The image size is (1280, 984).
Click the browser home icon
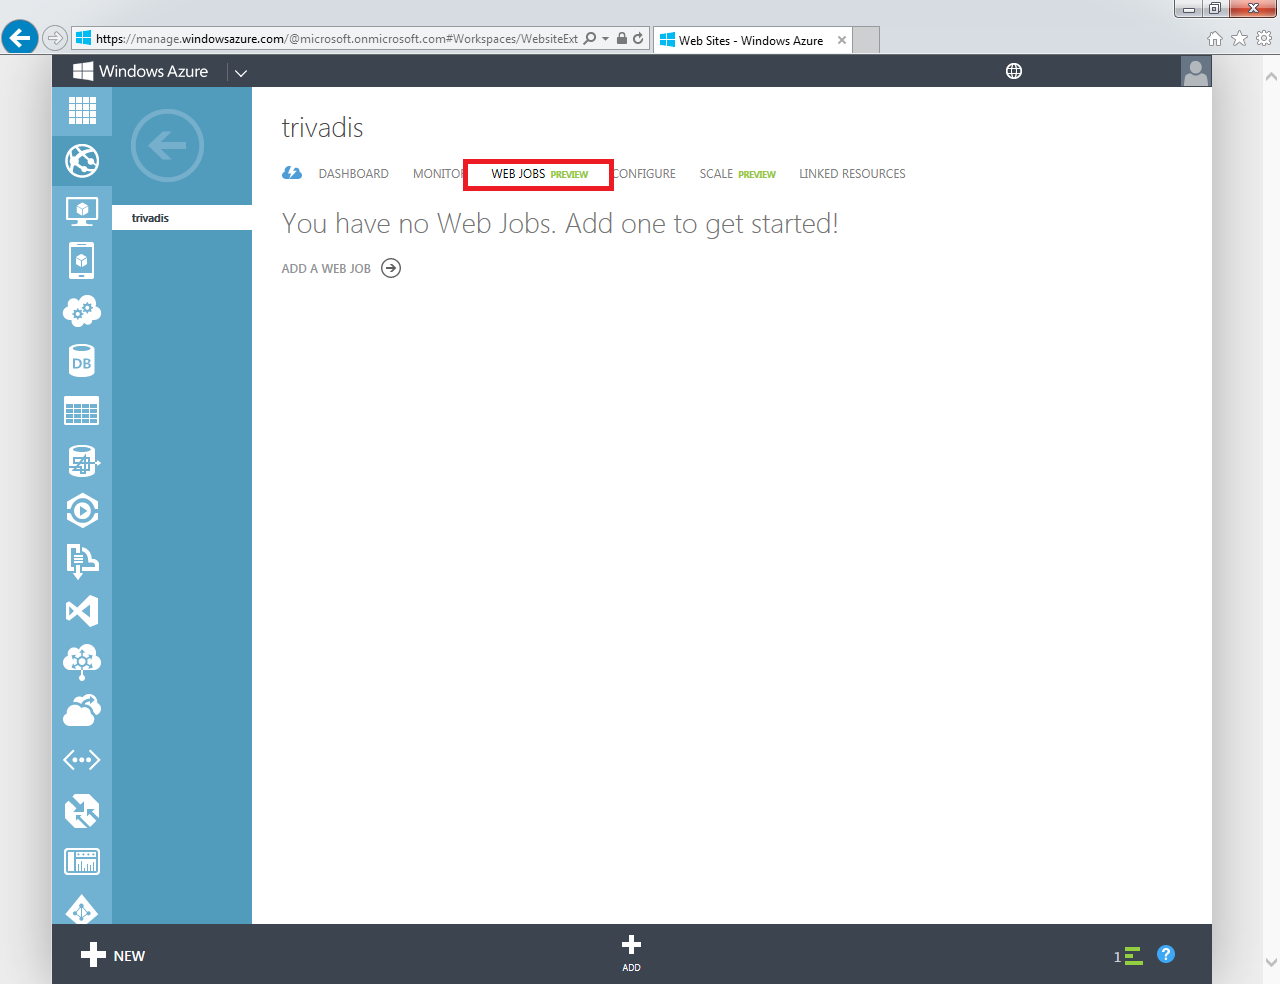[1215, 39]
